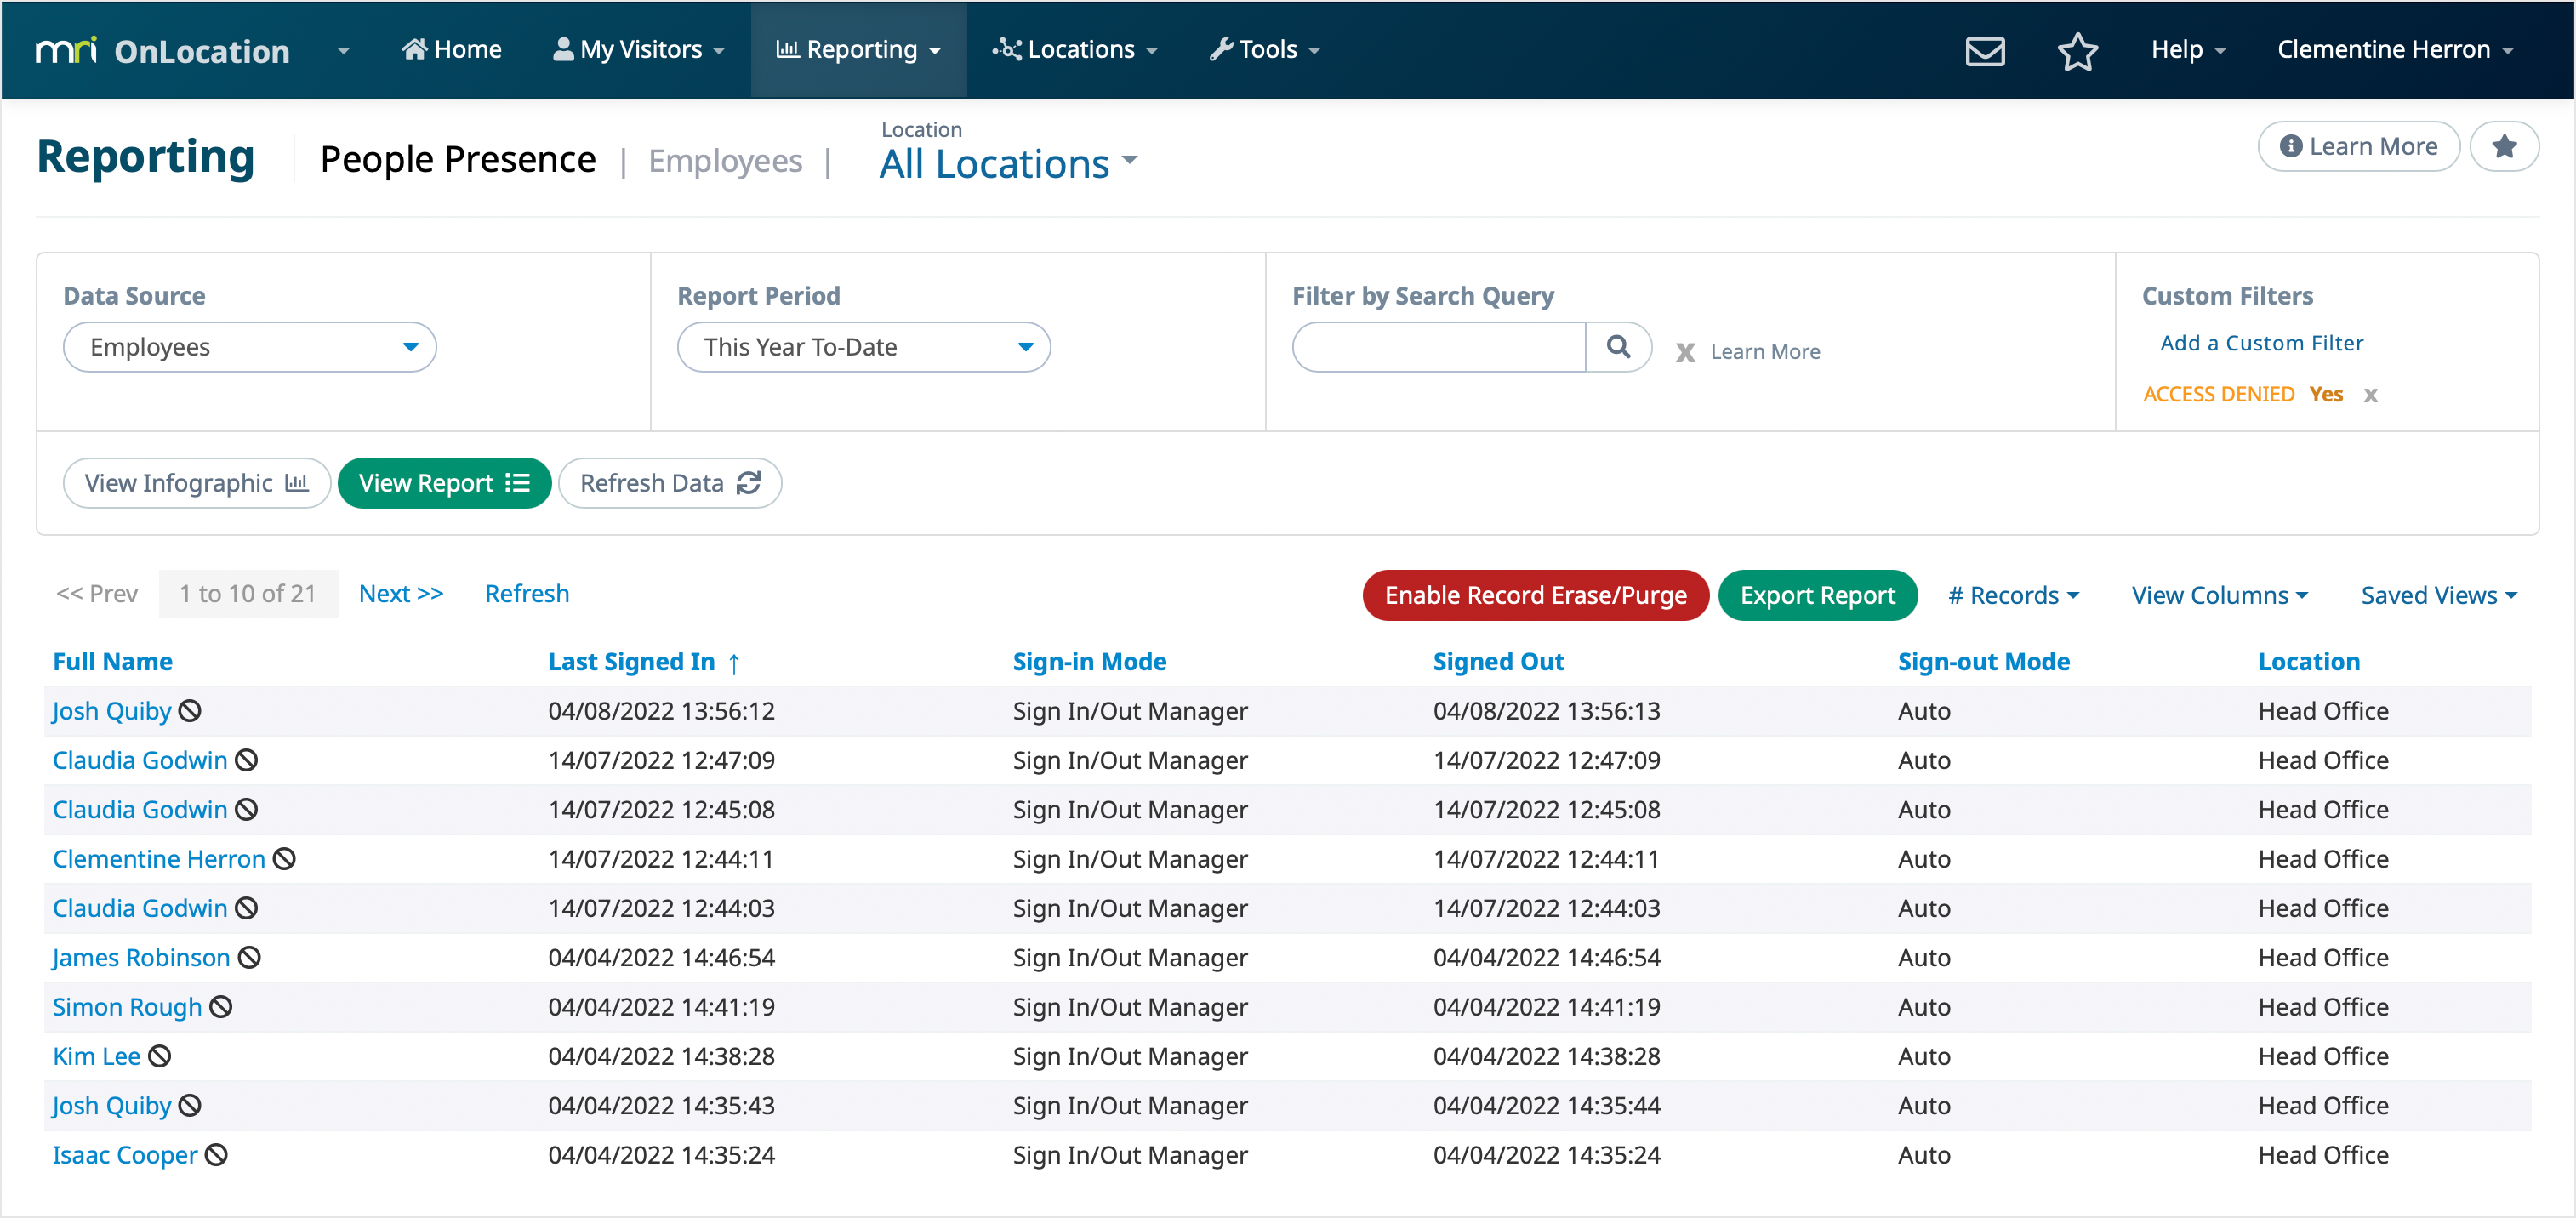Click denied icon in Claudia Godwin 12:45:08 row
2576x1218 pixels.
point(246,810)
